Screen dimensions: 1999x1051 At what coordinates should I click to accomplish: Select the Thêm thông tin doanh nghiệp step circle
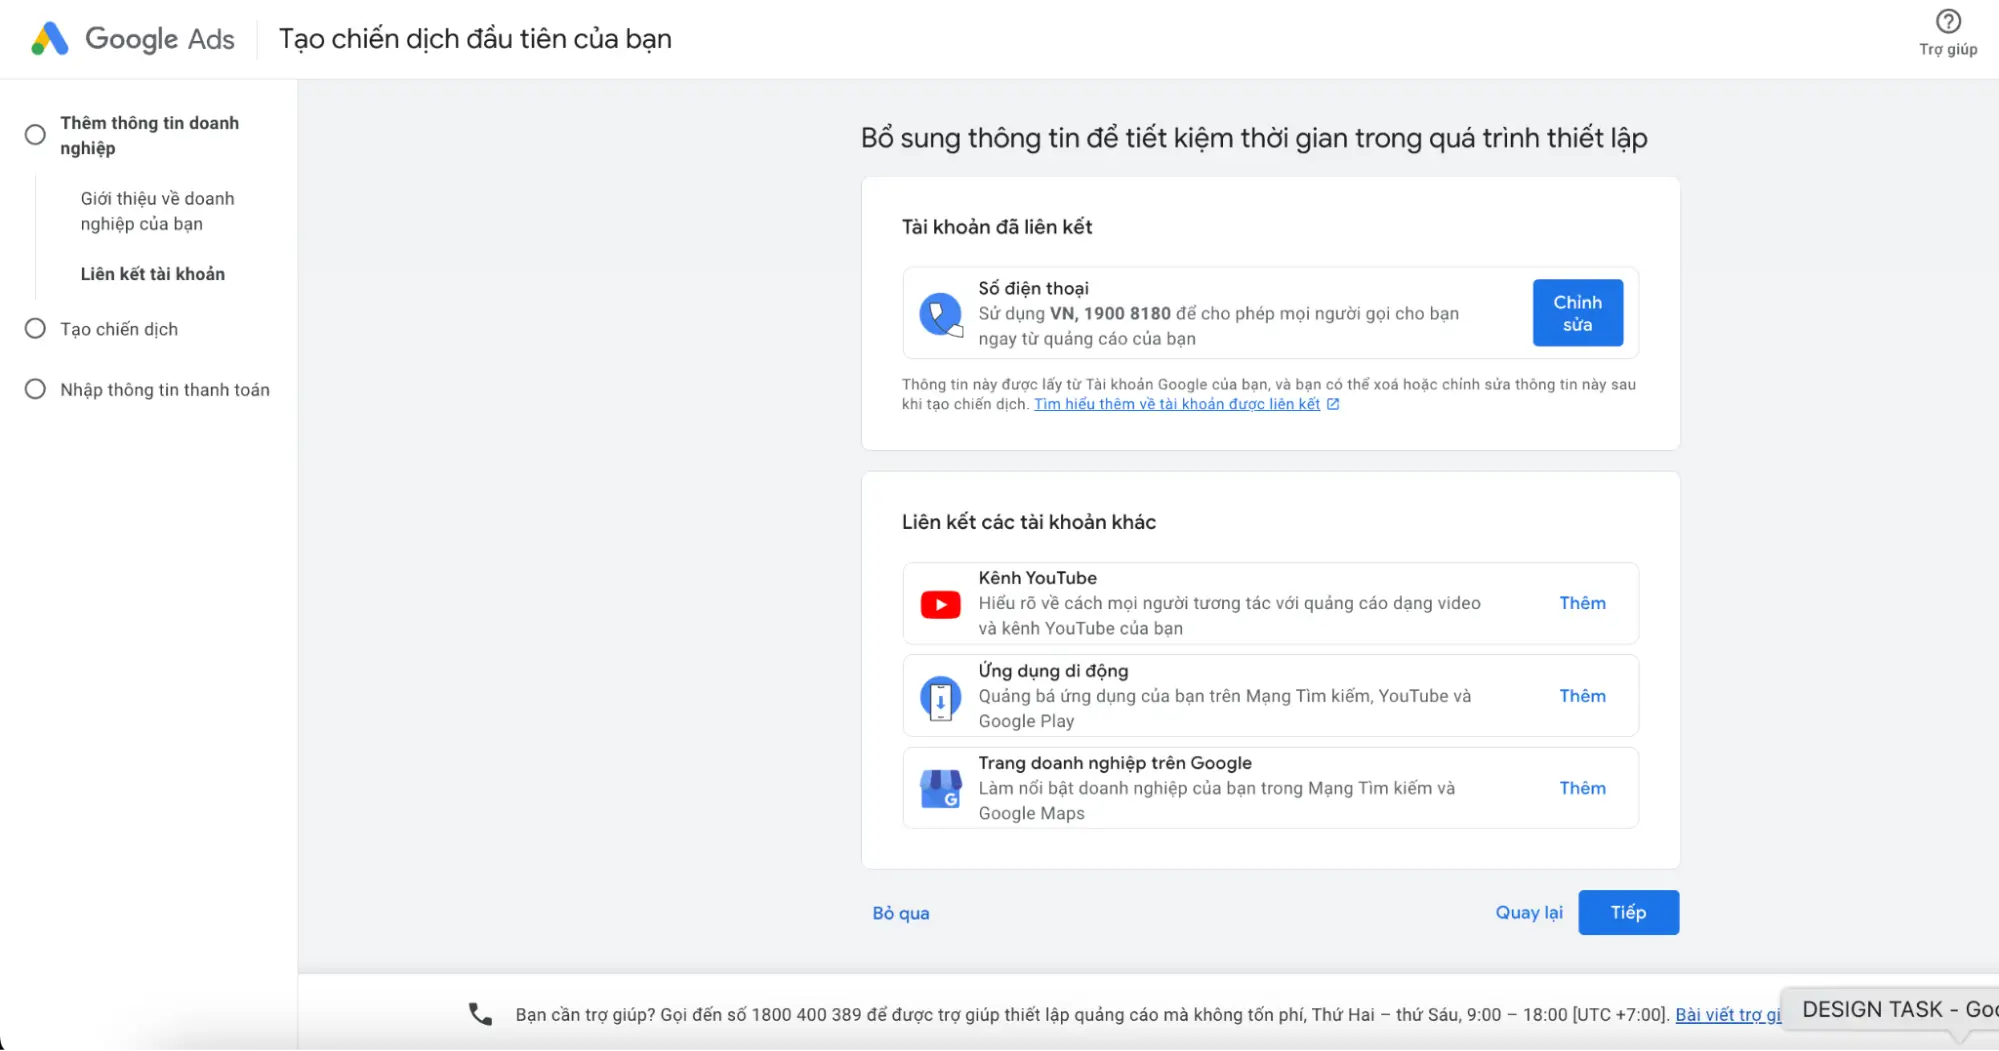pos(35,135)
